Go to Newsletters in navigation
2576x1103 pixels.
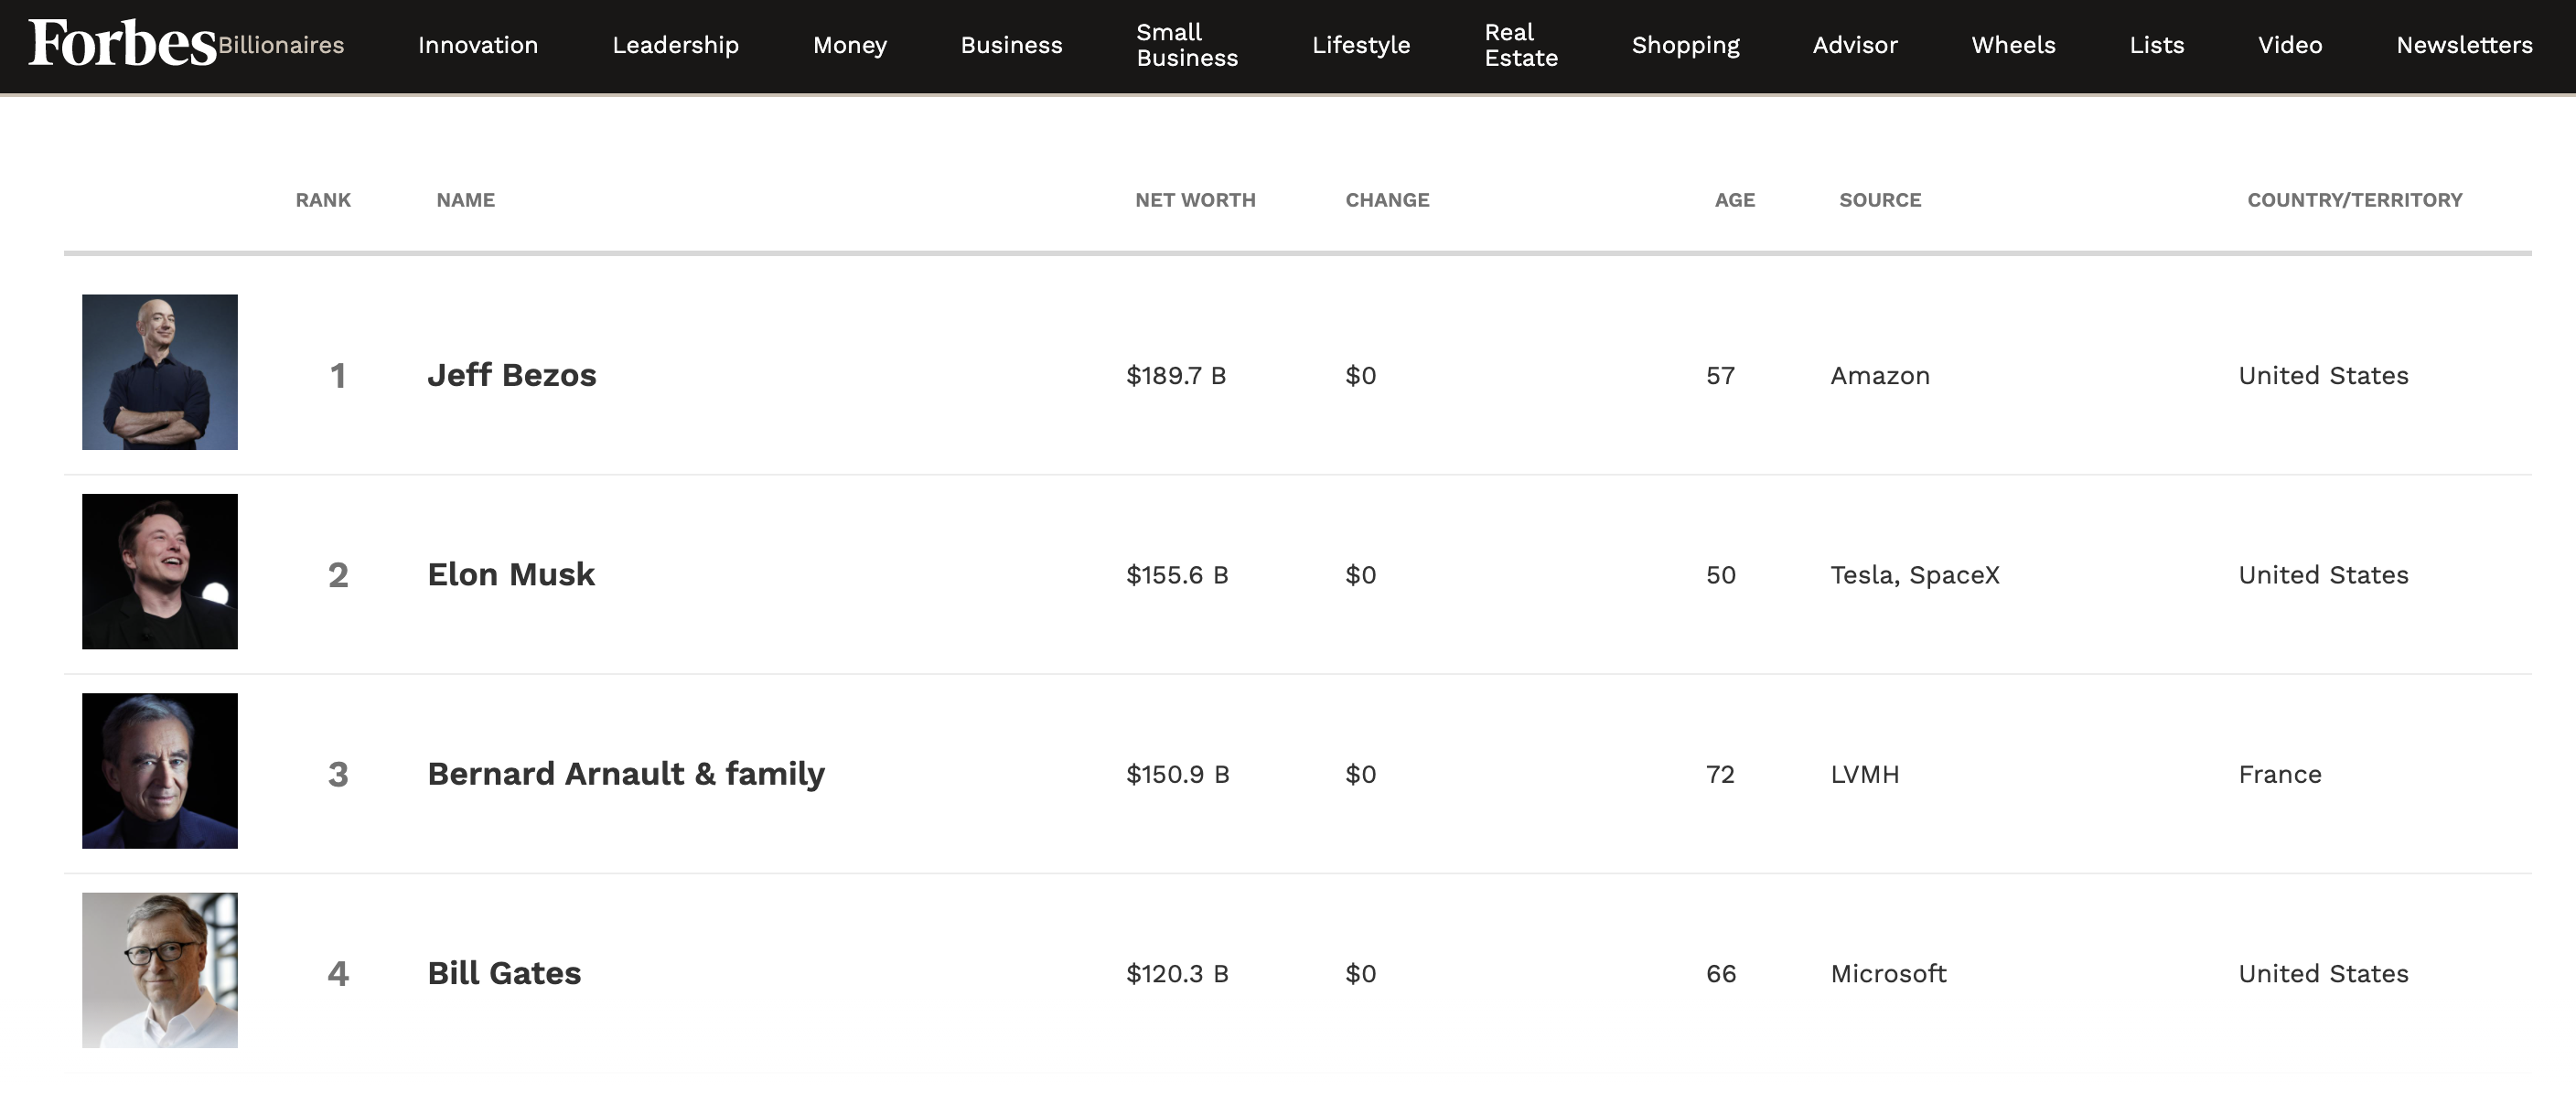(2464, 45)
